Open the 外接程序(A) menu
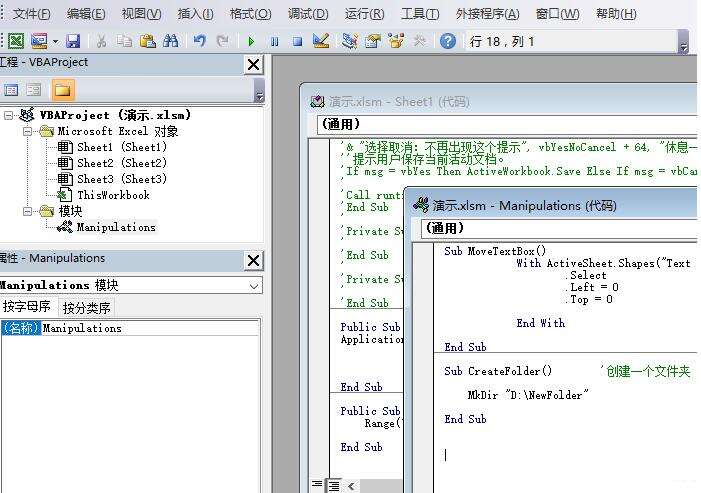This screenshot has height=493, width=701. [x=487, y=14]
